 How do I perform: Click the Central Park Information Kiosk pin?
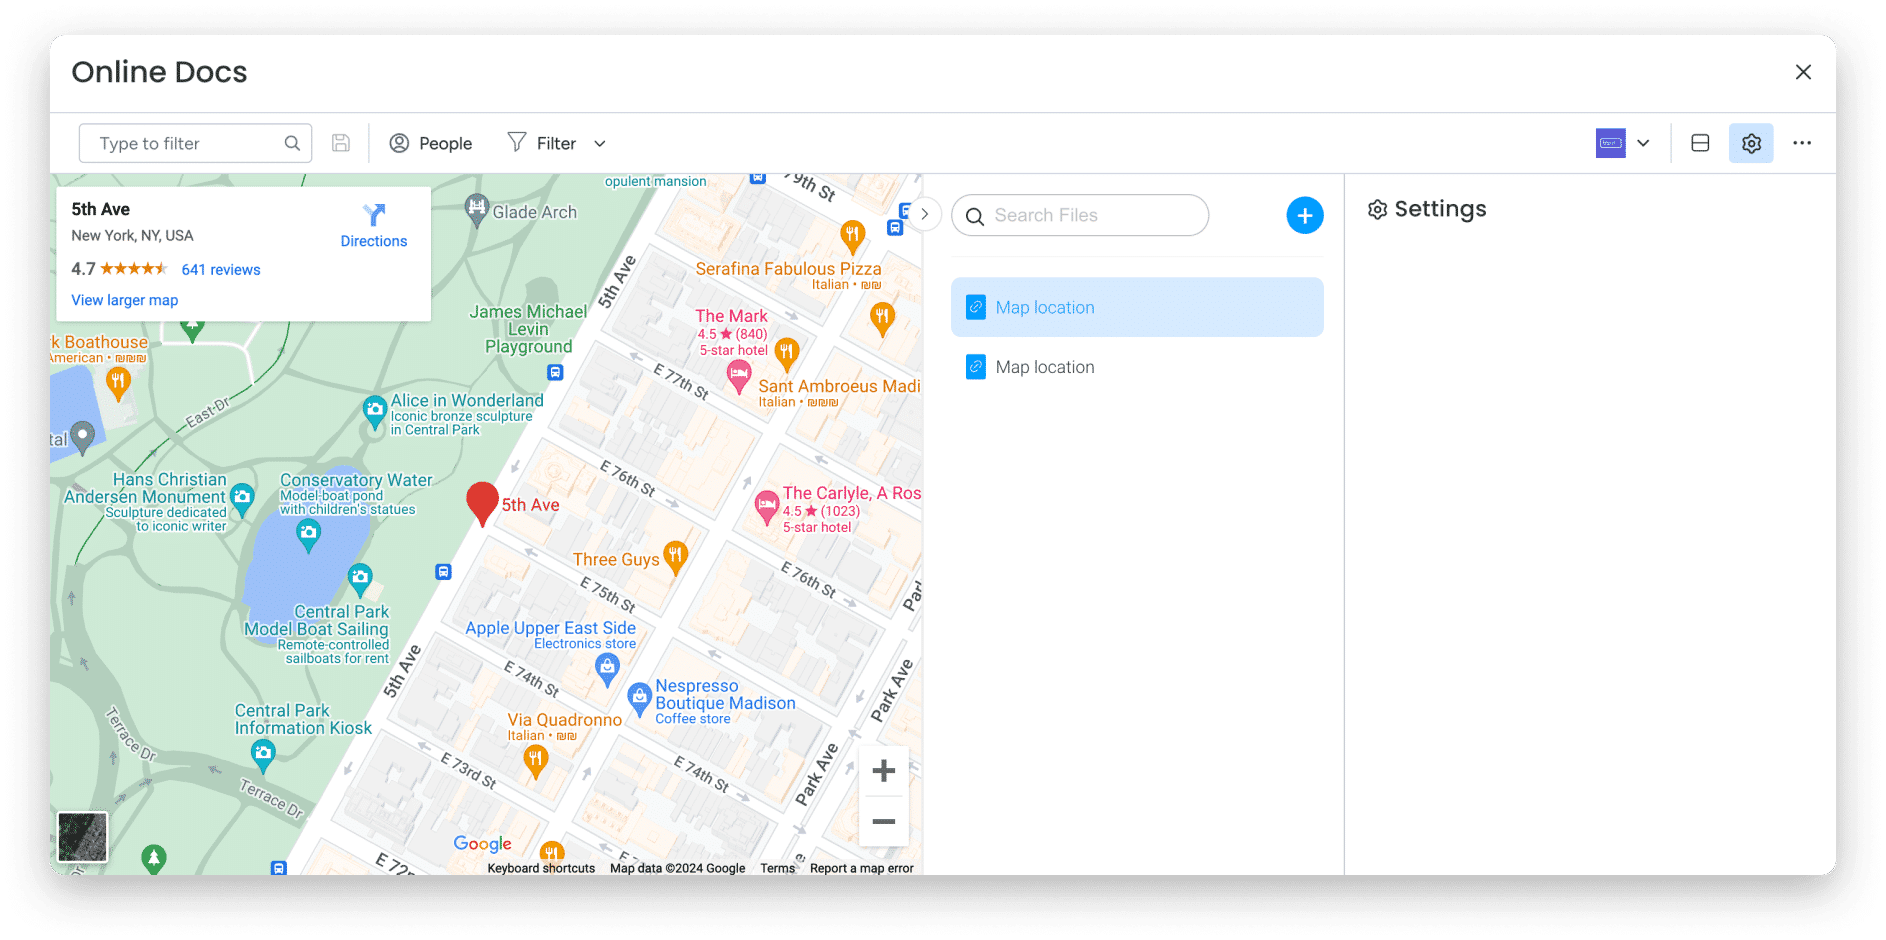click(x=263, y=756)
